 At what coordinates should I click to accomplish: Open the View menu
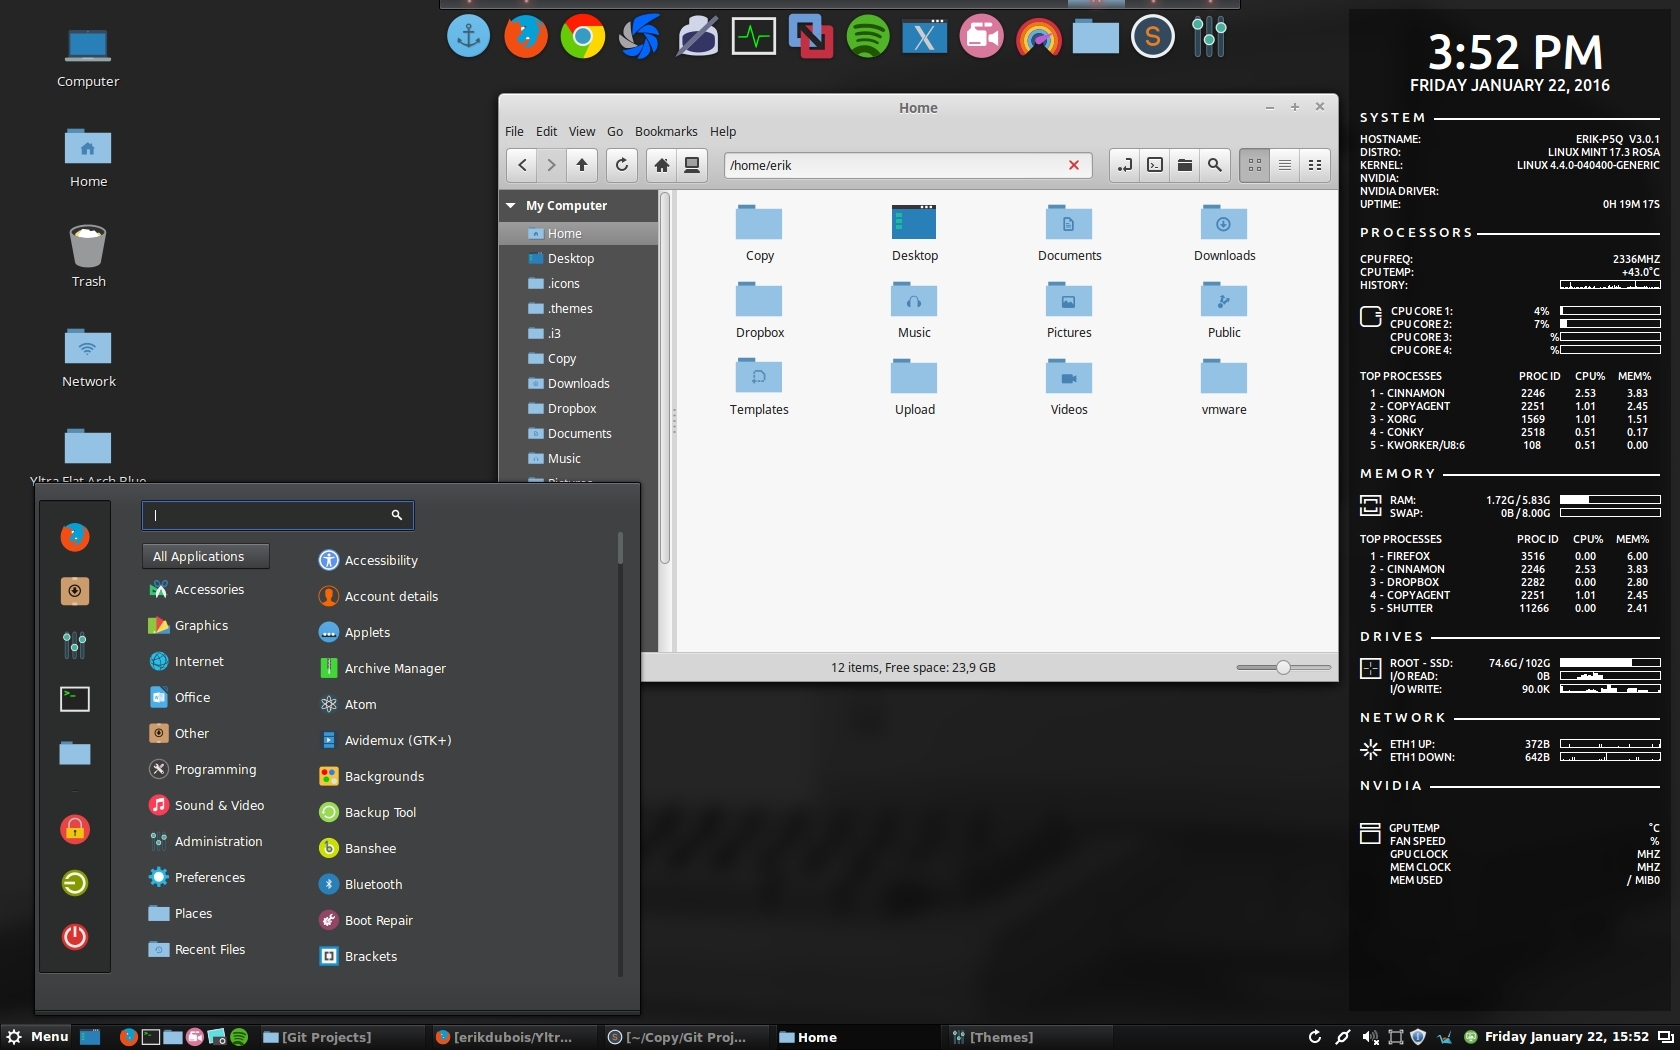(582, 131)
